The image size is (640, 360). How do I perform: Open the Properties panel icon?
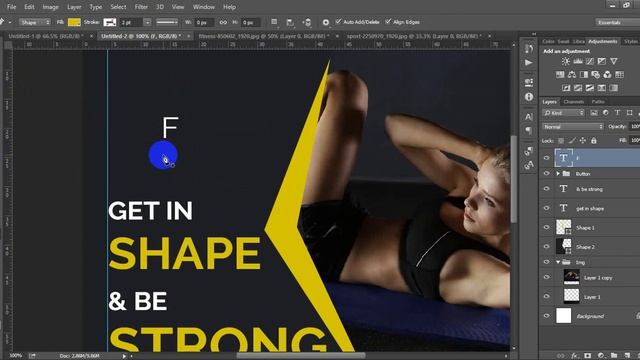coord(529,82)
